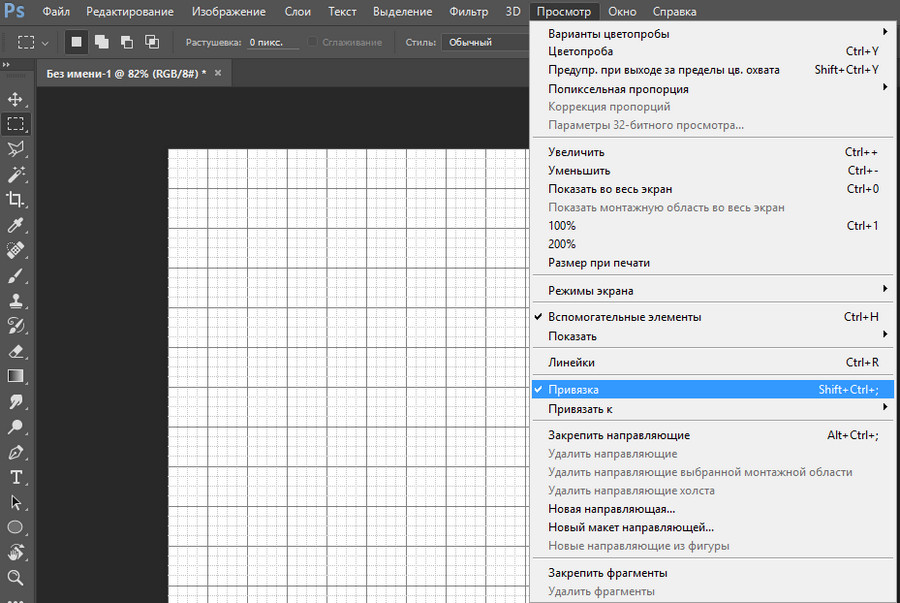Expand Режимы экрана submenu
900x603 pixels.
pos(713,291)
